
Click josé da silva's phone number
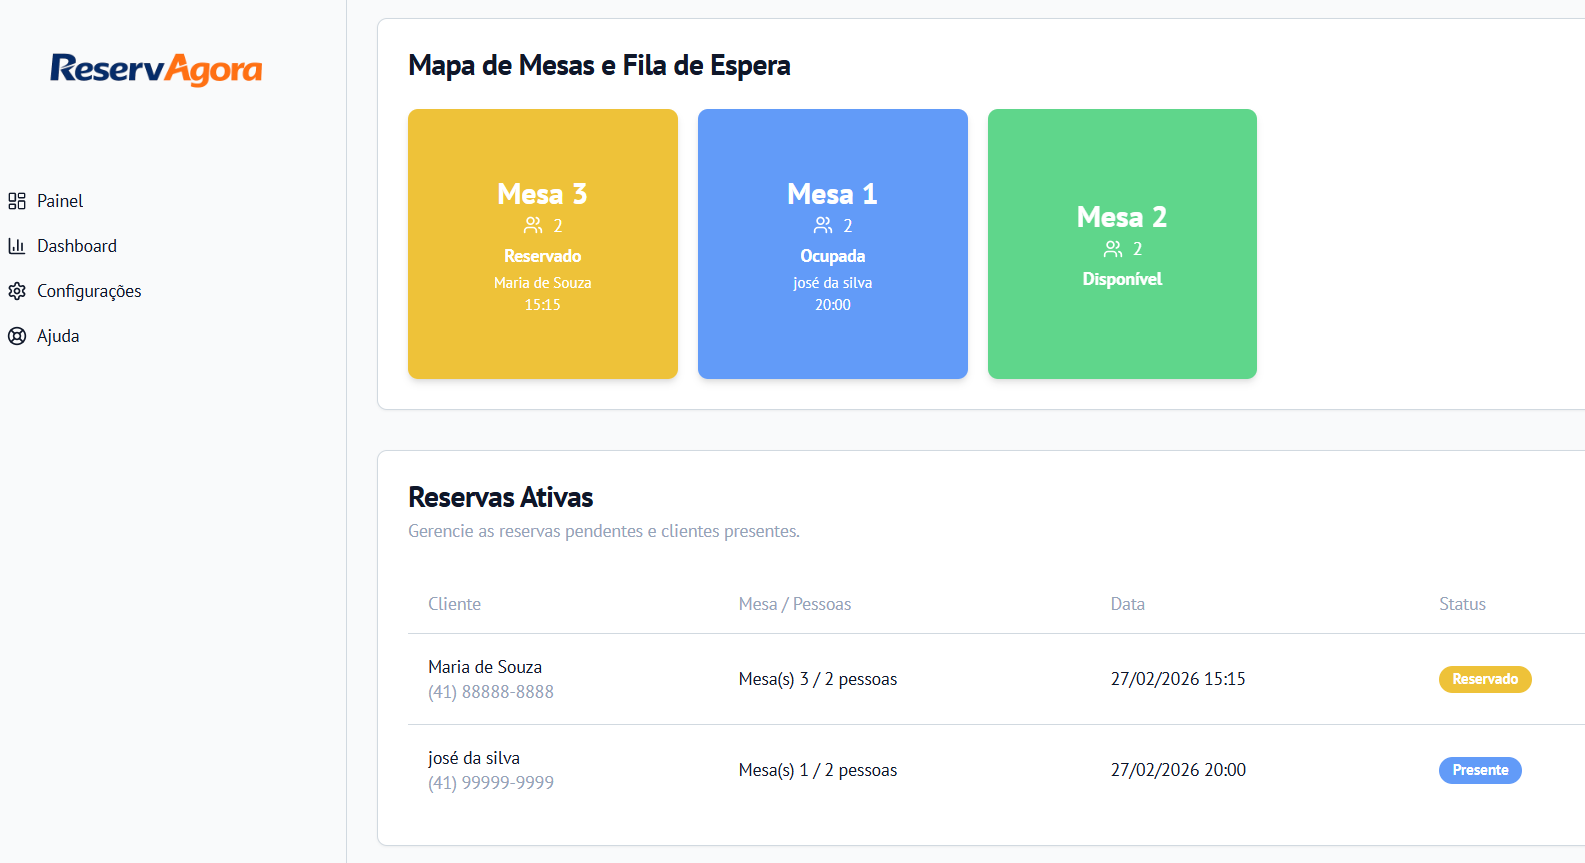tap(490, 782)
